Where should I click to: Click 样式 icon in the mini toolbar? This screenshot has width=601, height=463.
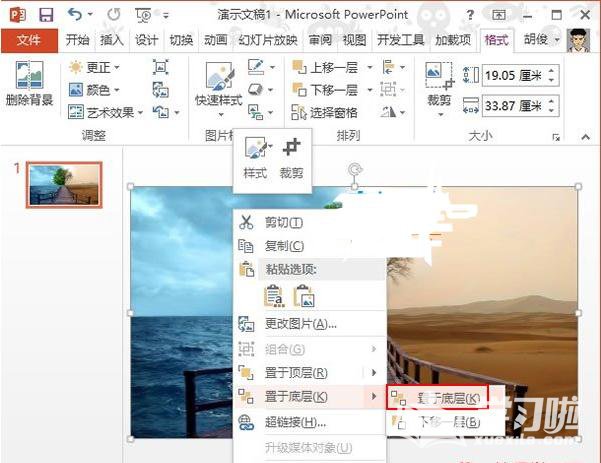255,157
